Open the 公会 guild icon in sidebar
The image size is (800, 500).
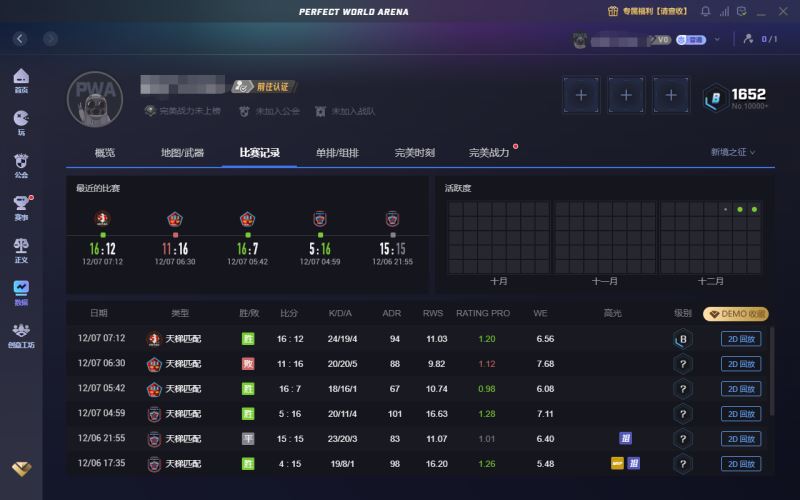pyautogui.click(x=21, y=166)
